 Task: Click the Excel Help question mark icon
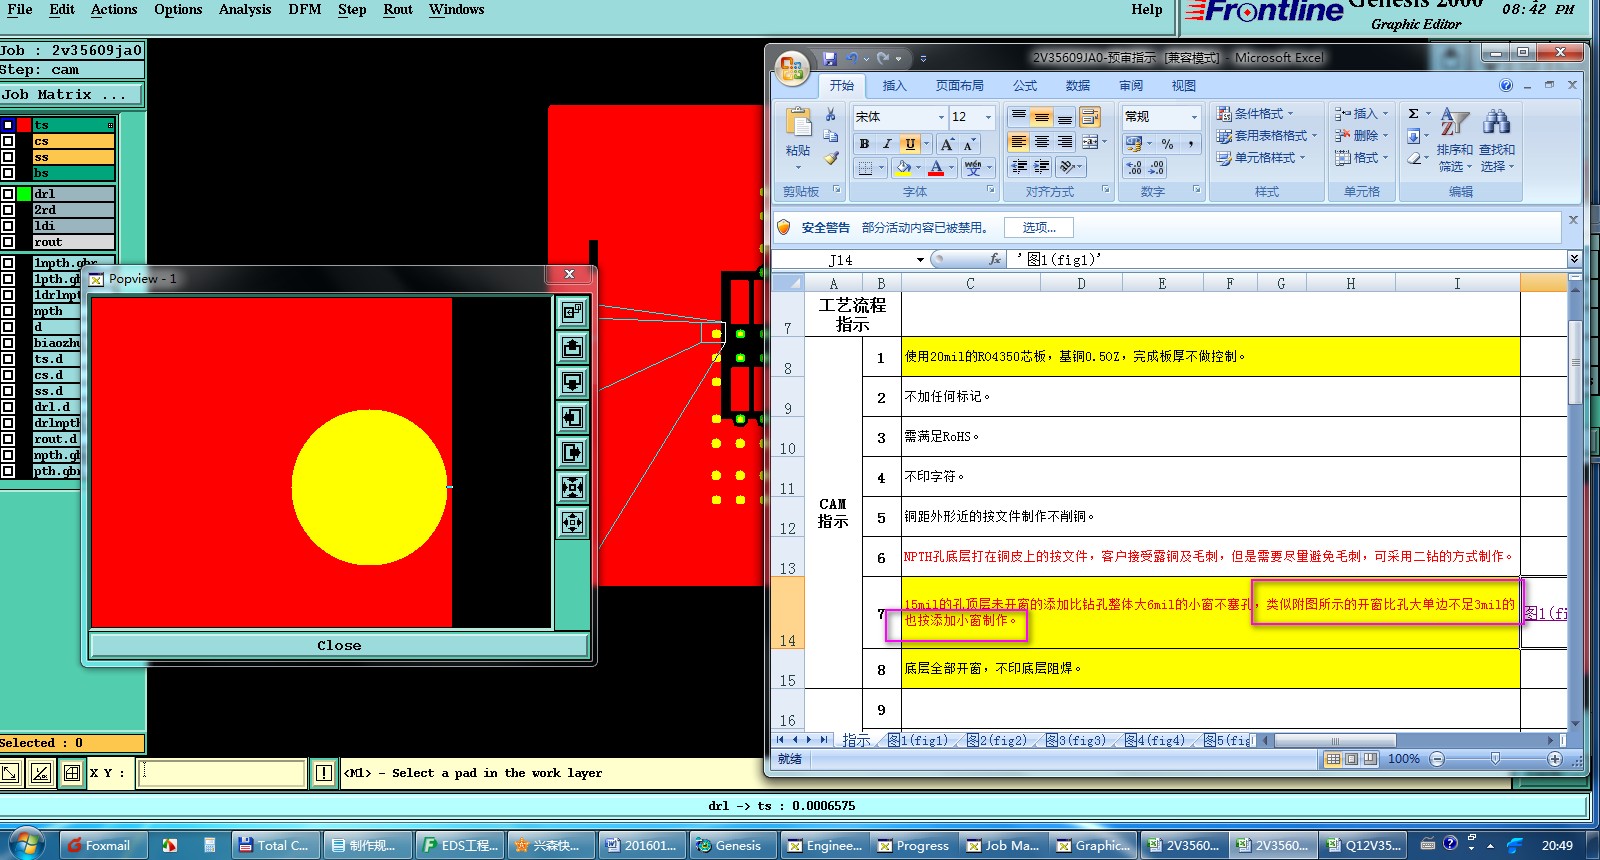(x=1506, y=86)
